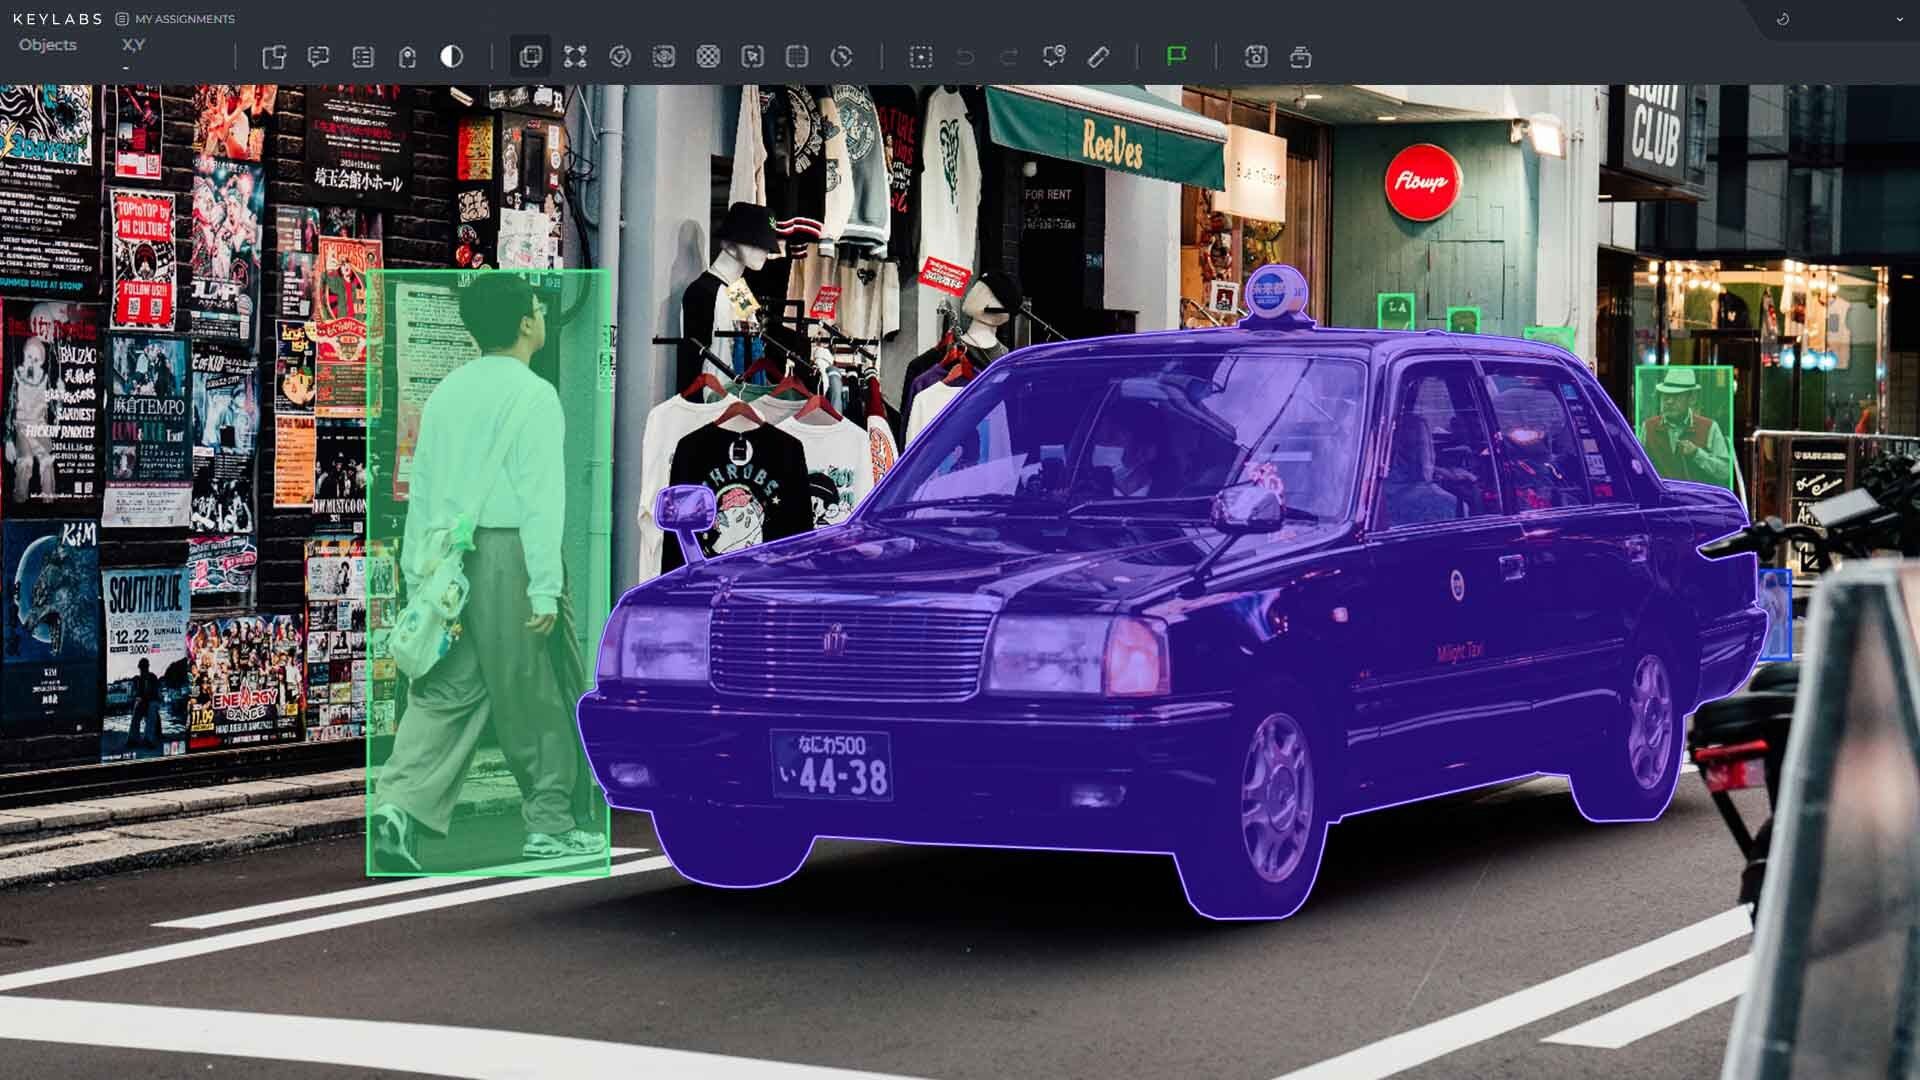Expand the X,Y coordinates section
1920x1080 pixels.
click(133, 45)
